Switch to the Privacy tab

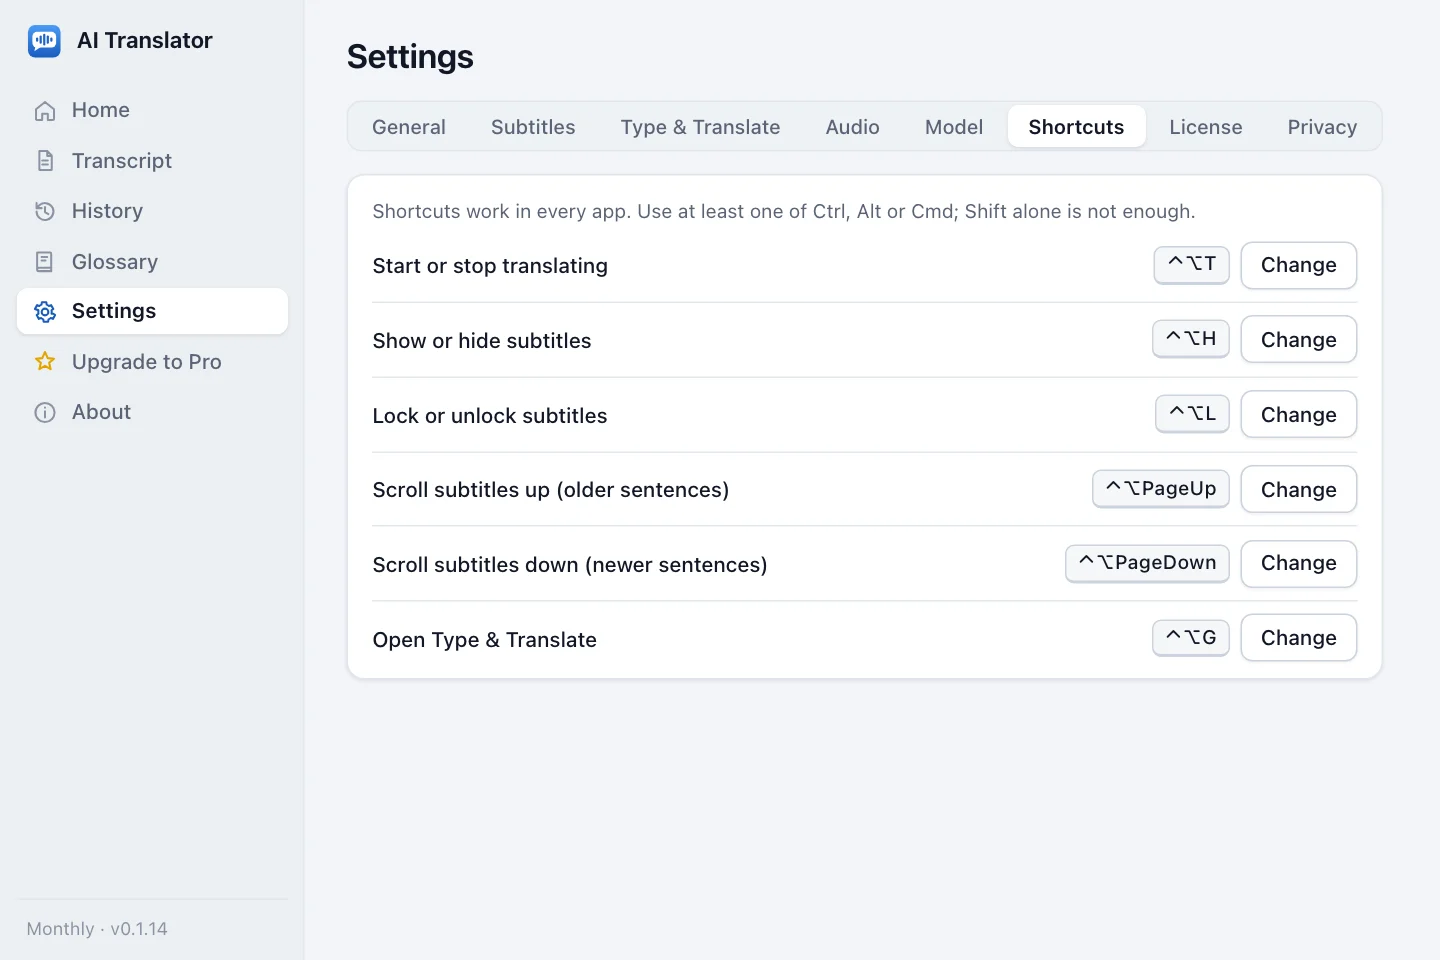click(1322, 127)
